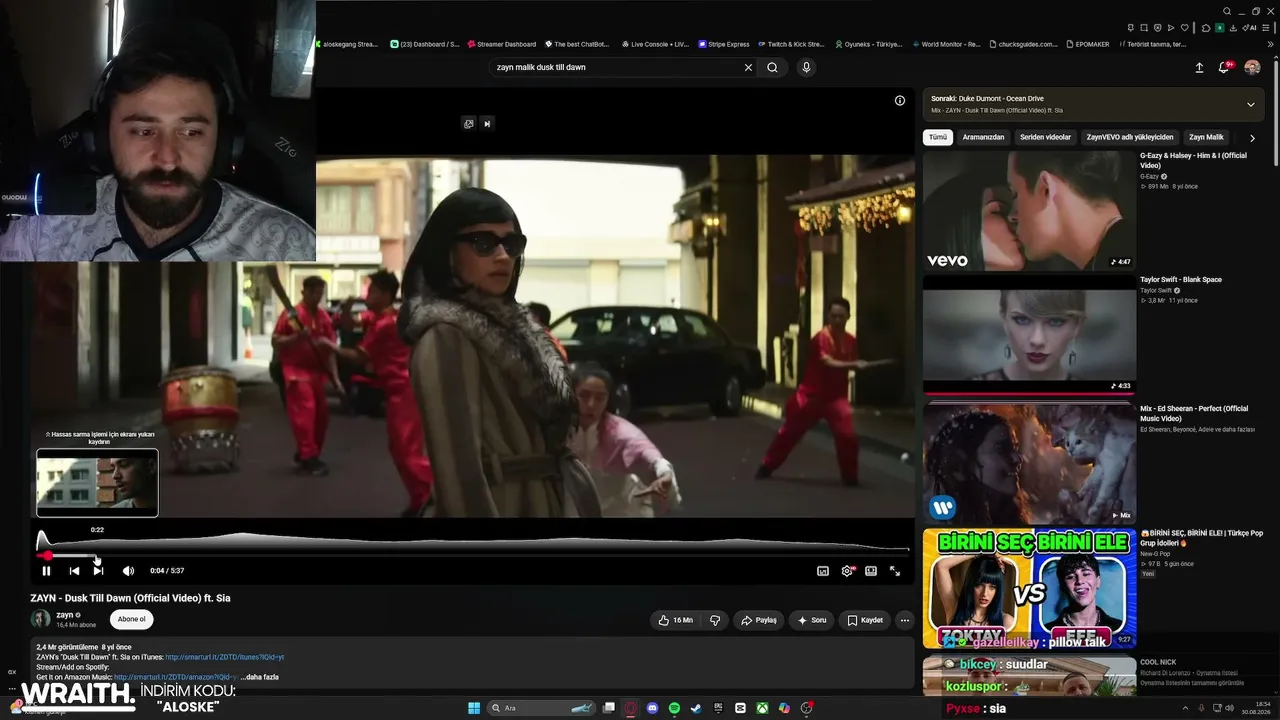
Task: Open the create upload button
Action: click(1199, 68)
